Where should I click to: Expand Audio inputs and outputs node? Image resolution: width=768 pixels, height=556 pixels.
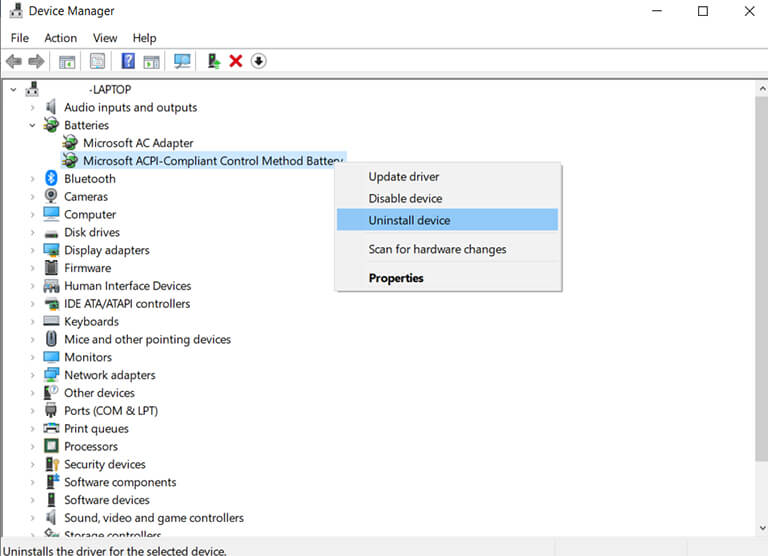(x=32, y=107)
